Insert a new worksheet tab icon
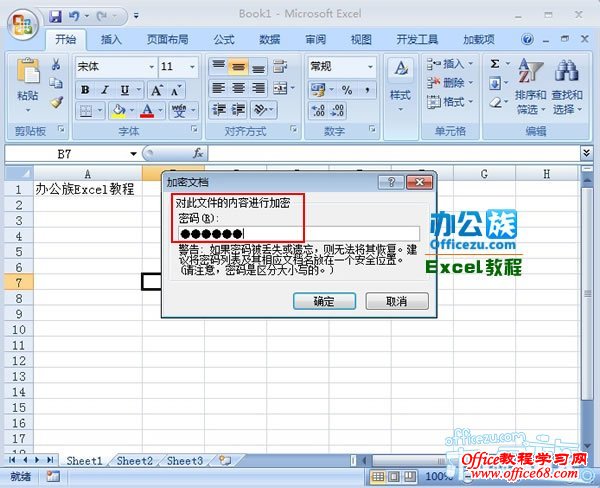This screenshot has width=600, height=488. coord(225,460)
